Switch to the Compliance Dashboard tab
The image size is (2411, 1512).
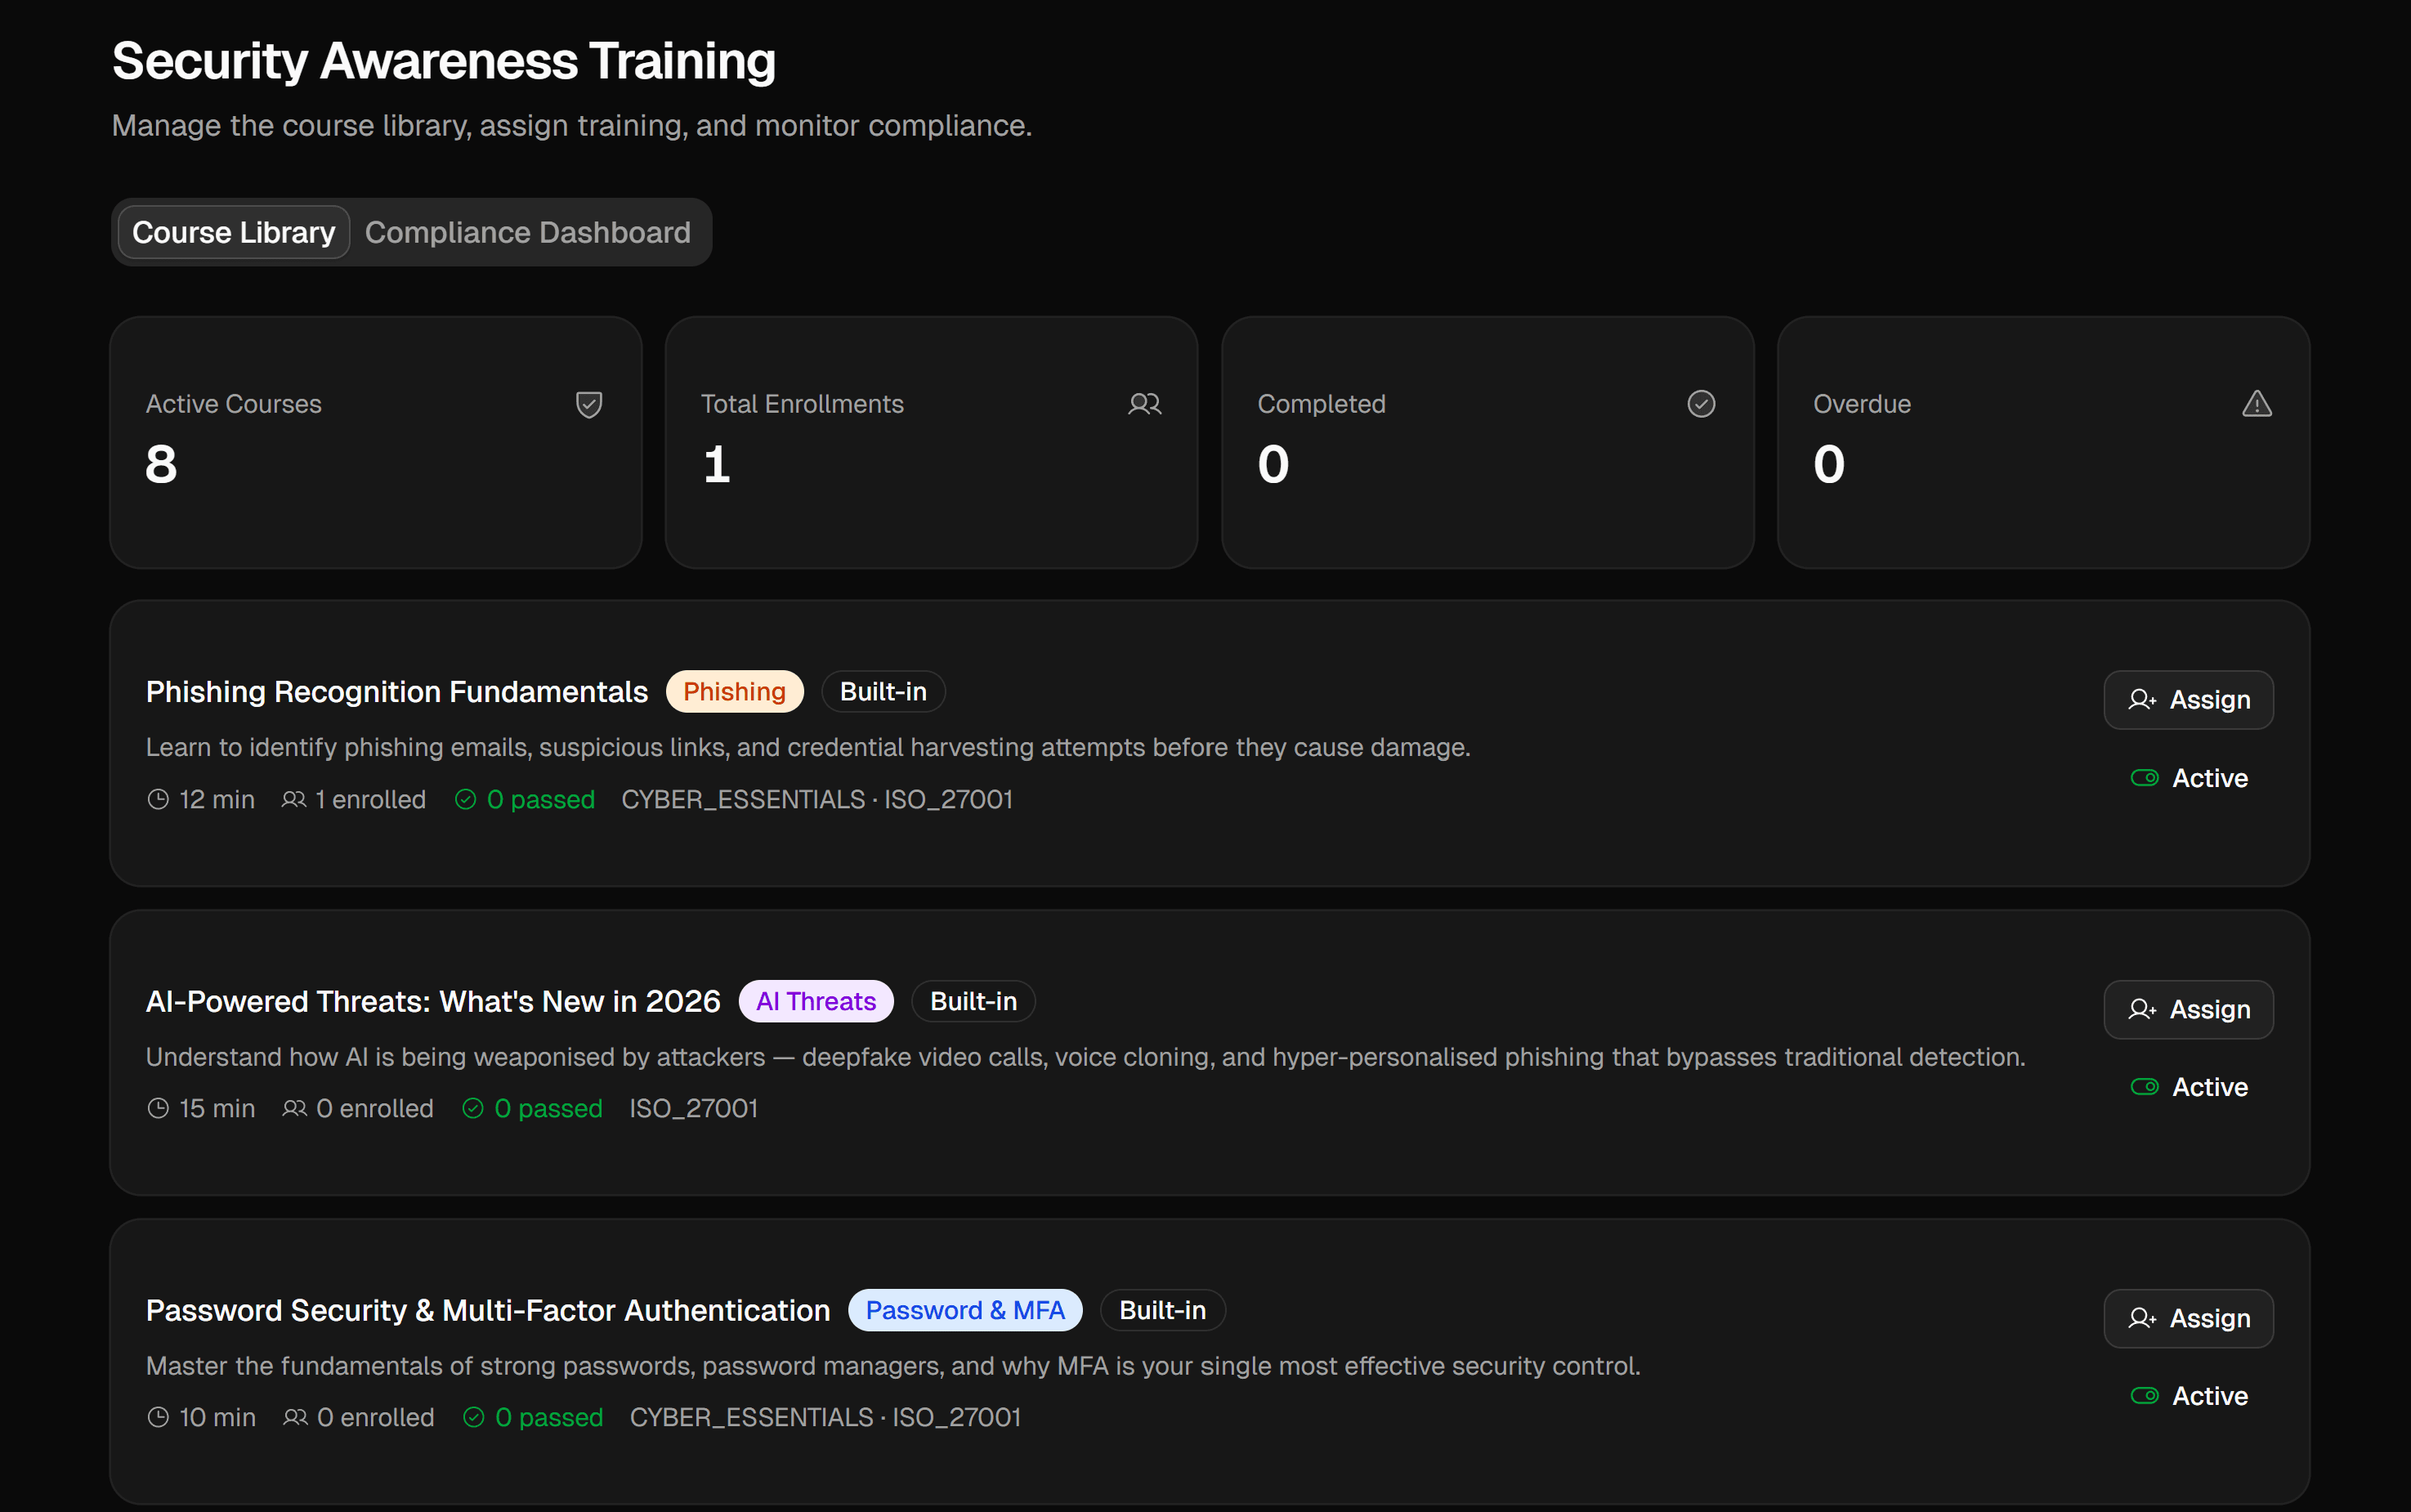point(527,232)
